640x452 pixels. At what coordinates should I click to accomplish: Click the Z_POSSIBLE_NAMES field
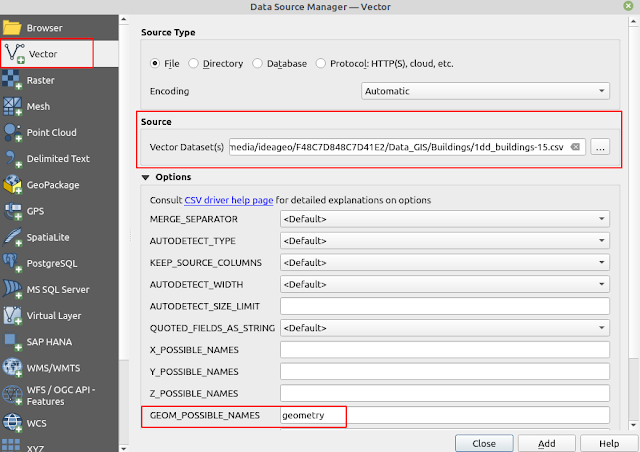coord(445,393)
